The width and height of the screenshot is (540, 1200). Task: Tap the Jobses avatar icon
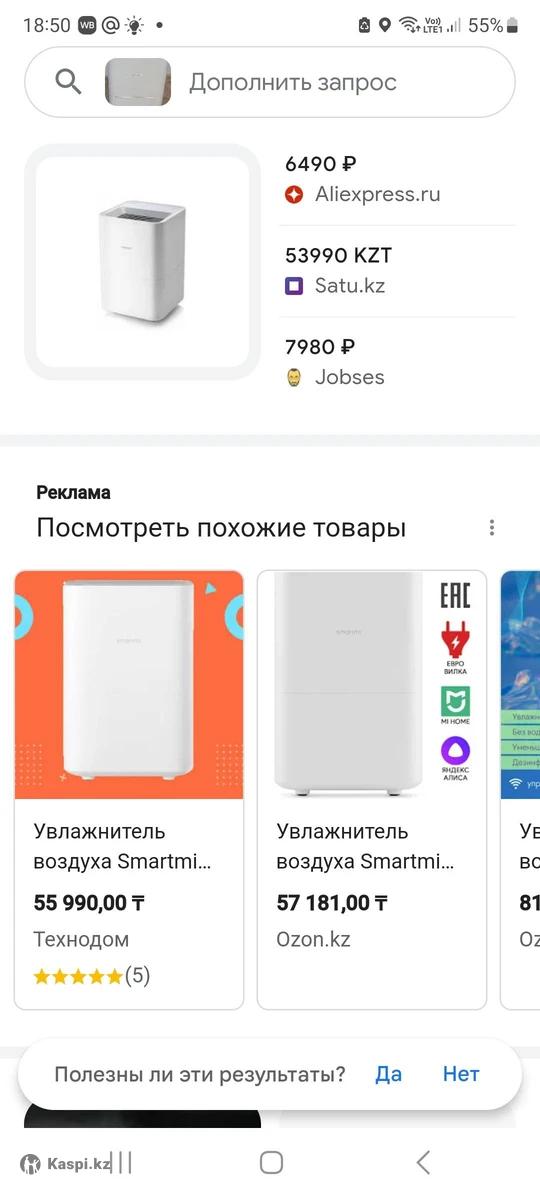point(294,377)
